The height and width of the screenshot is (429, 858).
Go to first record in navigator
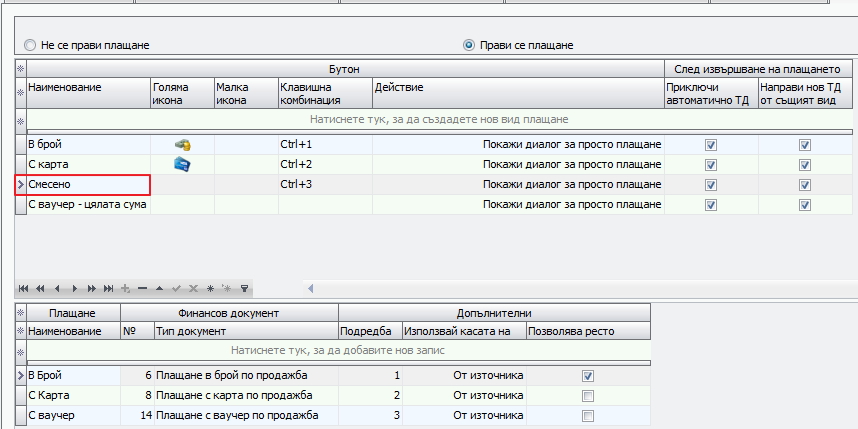(x=23, y=288)
